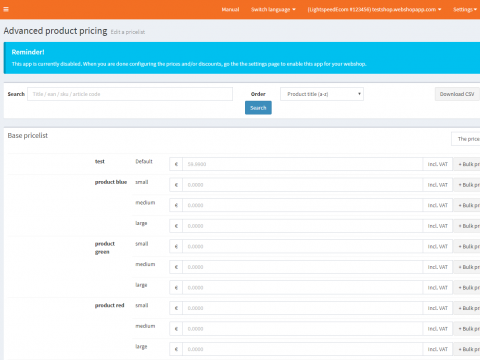Click the euro icon for product red large
Image resolution: width=480 pixels, height=360 pixels.
tap(176, 349)
